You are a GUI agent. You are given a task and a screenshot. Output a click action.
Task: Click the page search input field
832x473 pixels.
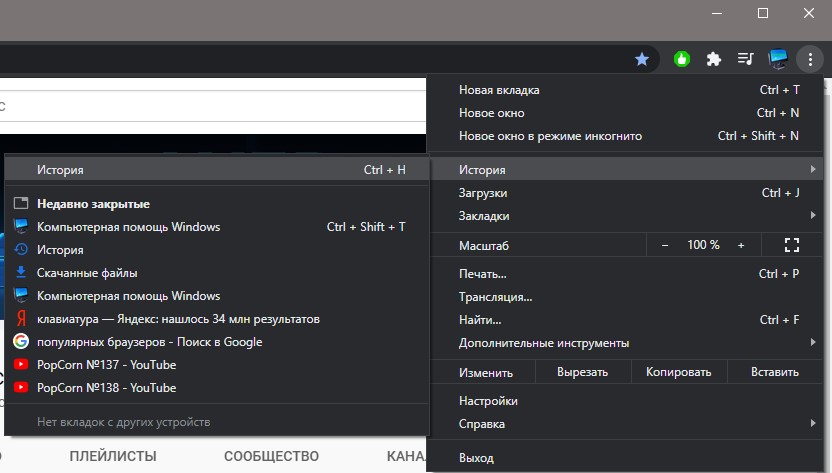(212, 106)
